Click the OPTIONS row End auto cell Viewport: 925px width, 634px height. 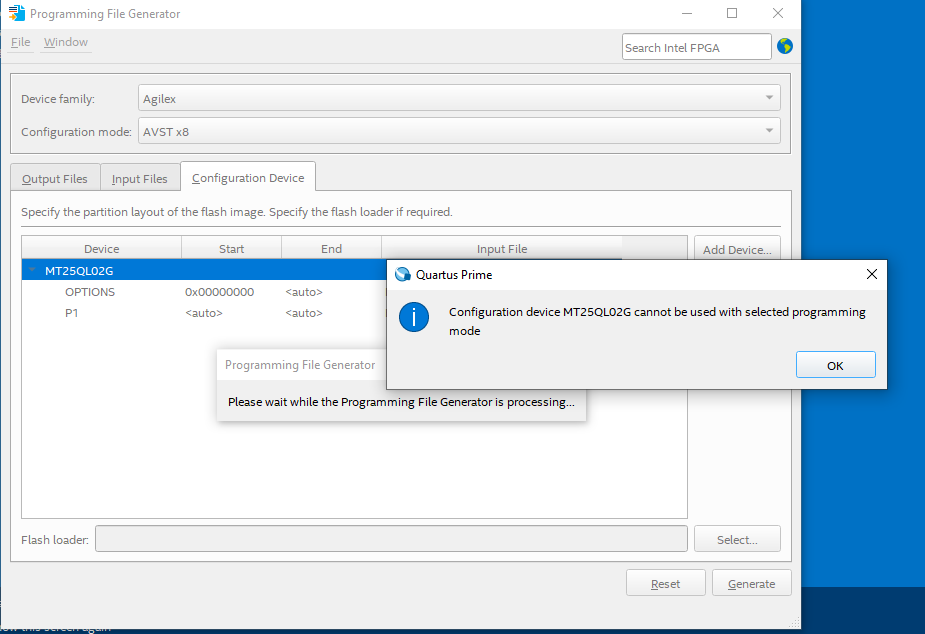coord(304,292)
